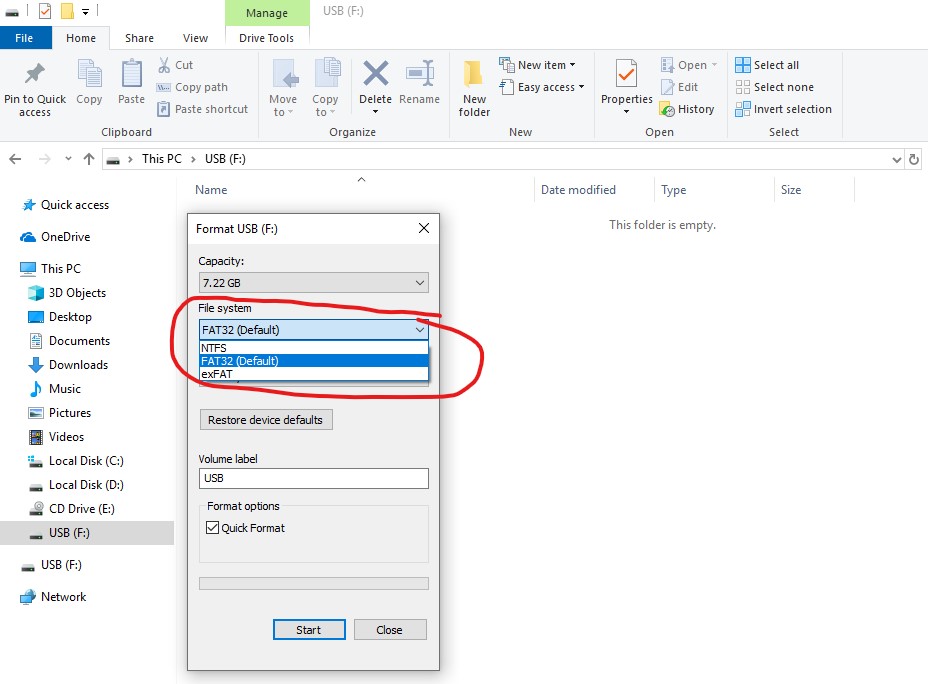Close Format dialog with X button
This screenshot has width=928, height=684.
(x=424, y=228)
